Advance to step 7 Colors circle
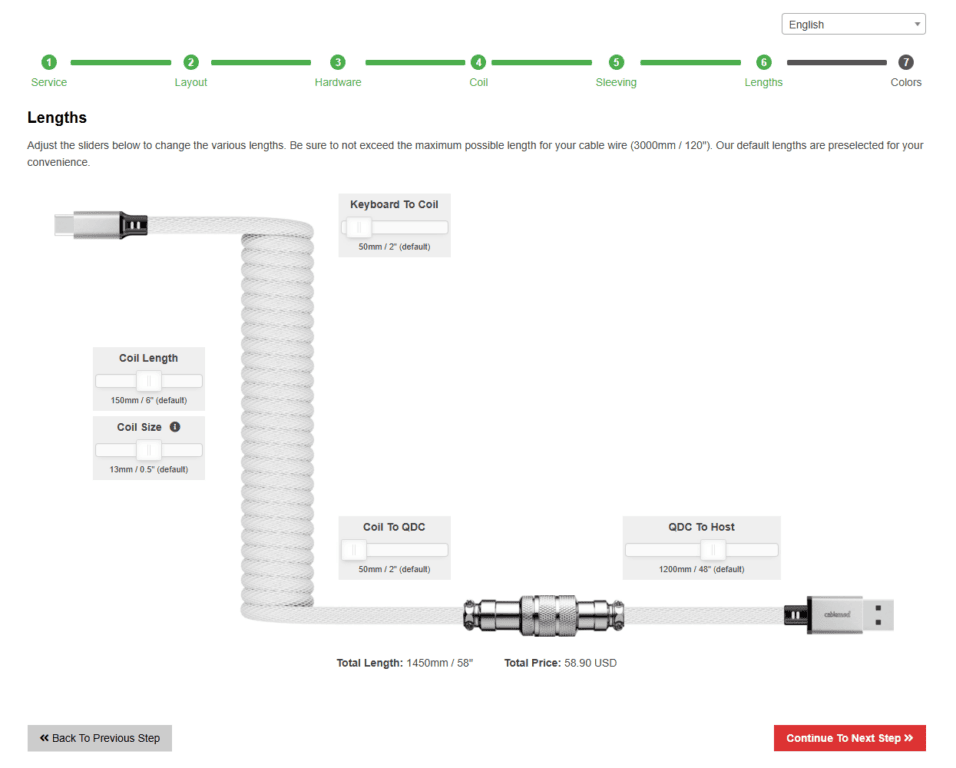The image size is (956, 768). click(x=906, y=62)
